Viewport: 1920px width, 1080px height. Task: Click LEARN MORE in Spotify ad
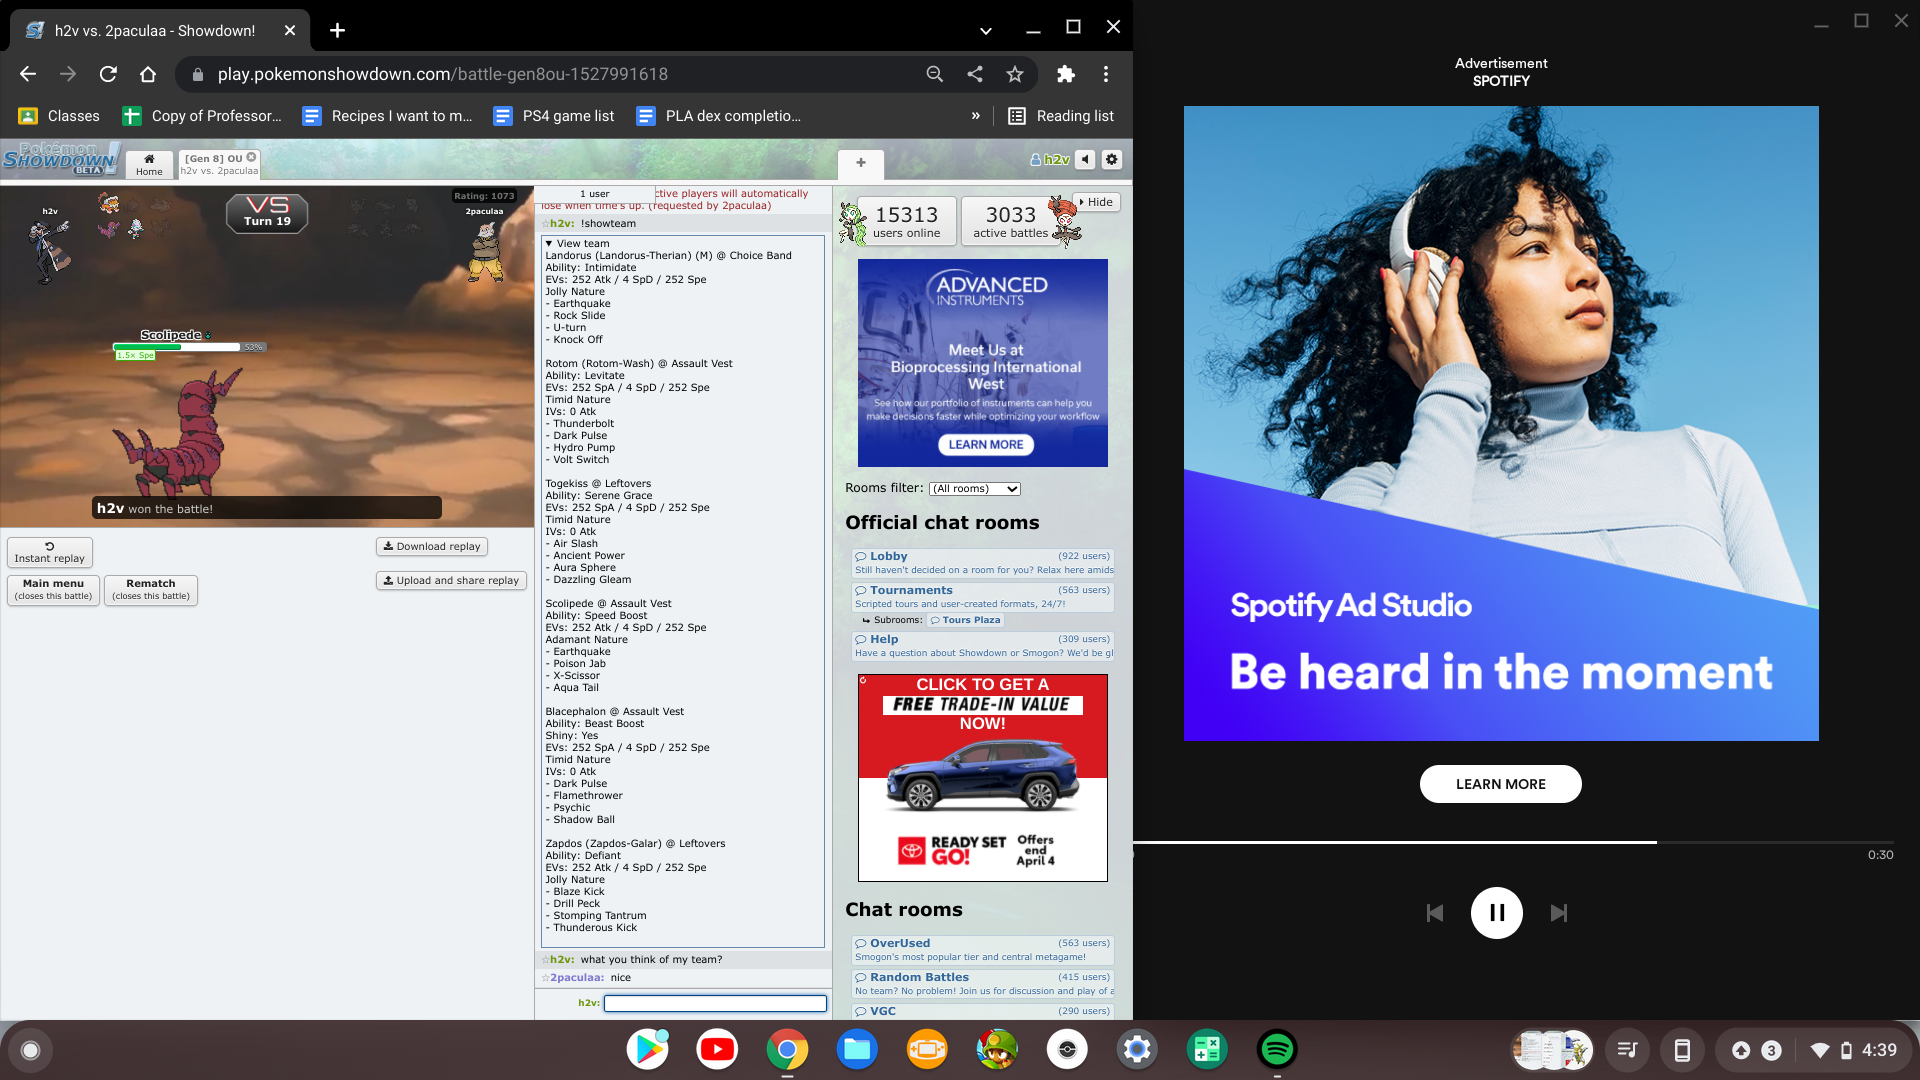(x=1500, y=784)
